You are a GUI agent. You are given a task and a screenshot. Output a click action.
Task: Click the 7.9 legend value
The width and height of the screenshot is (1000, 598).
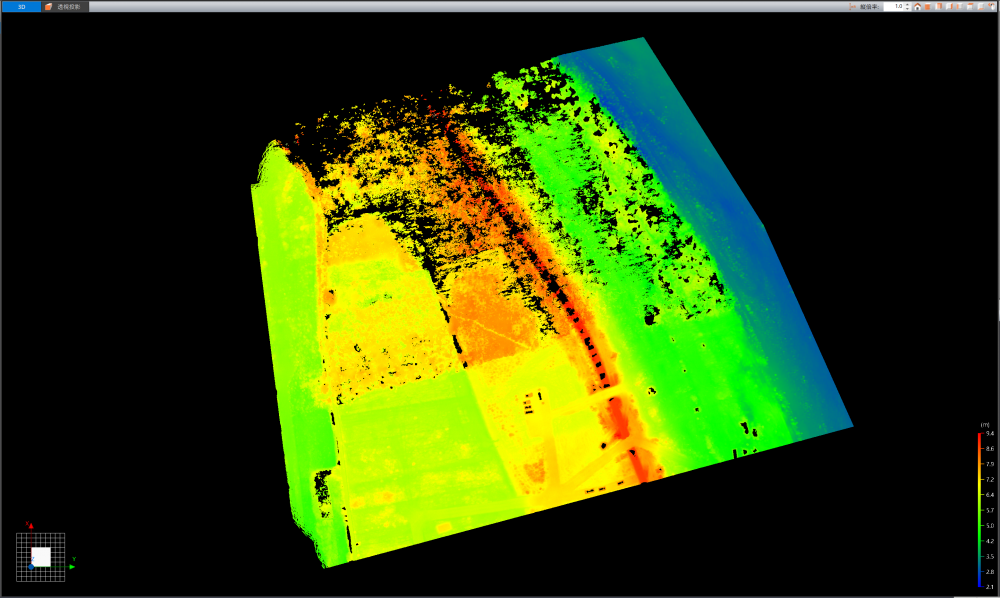[990, 464]
